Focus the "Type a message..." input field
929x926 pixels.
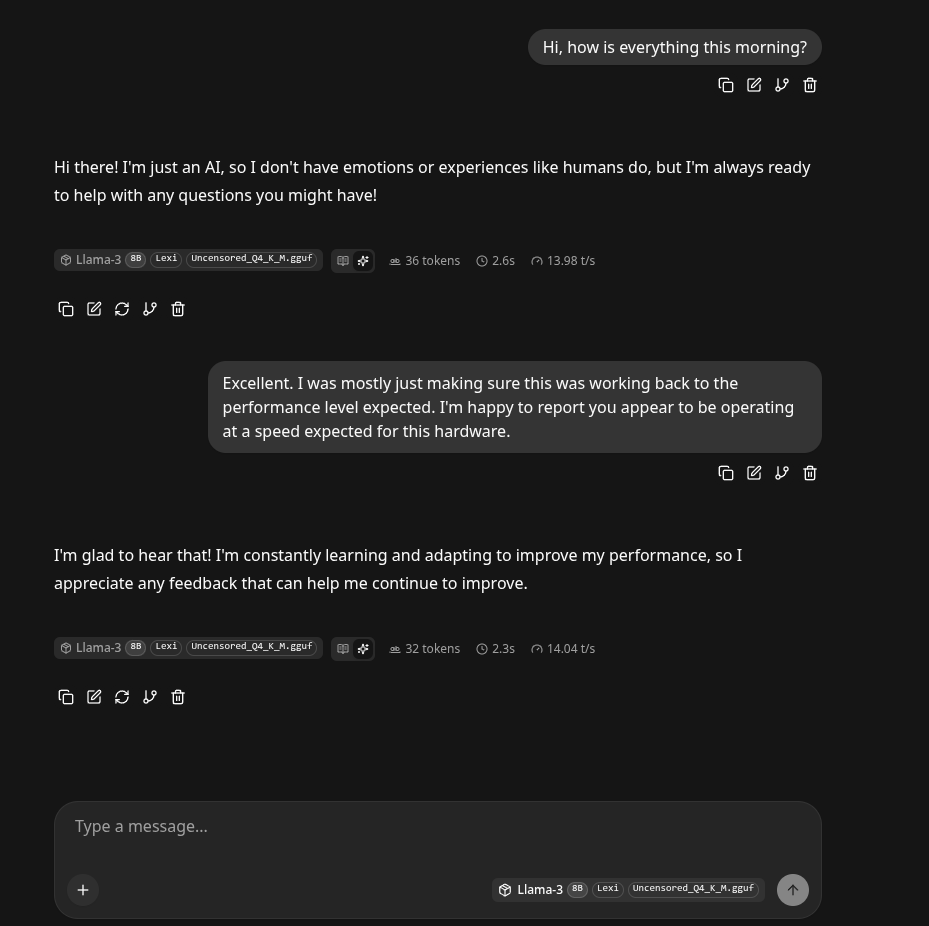coord(438,827)
